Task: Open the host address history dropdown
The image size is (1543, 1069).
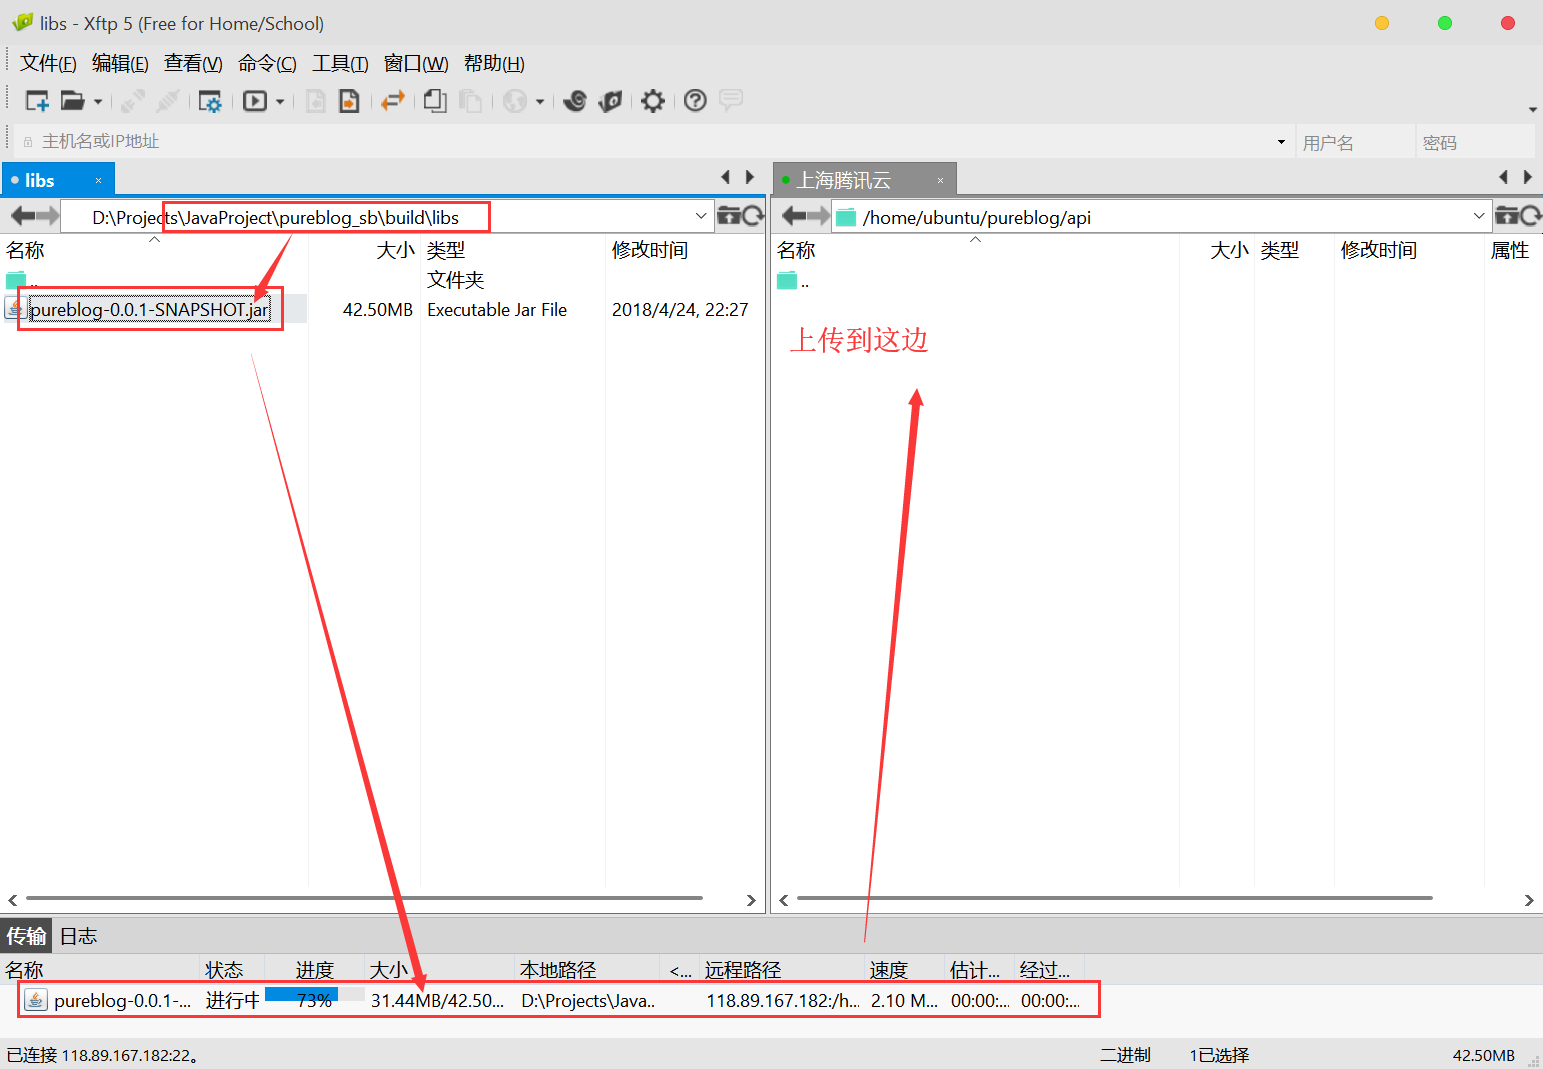Action: [x=1281, y=142]
